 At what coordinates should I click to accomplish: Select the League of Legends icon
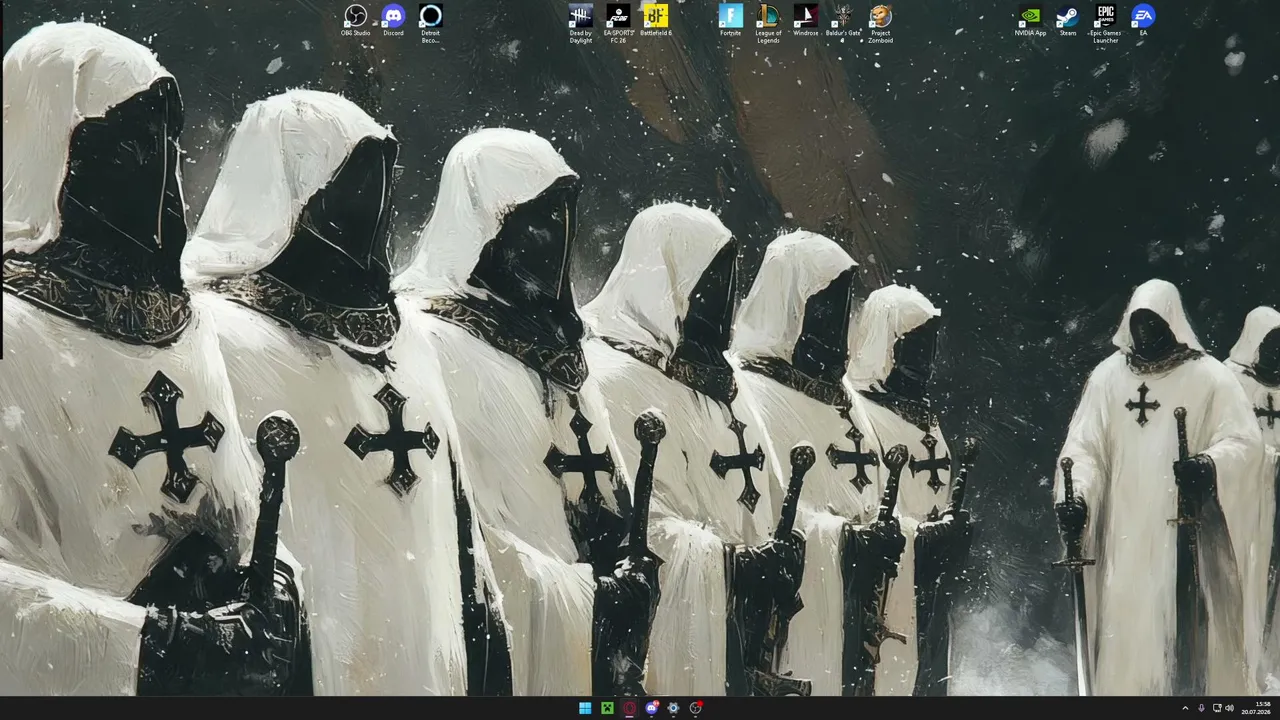[768, 23]
